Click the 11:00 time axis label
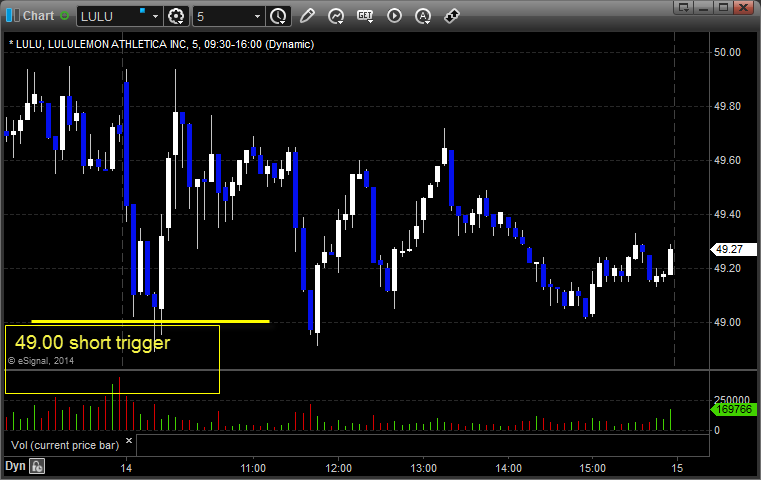Viewport: 761px width, 480px height. tap(253, 468)
